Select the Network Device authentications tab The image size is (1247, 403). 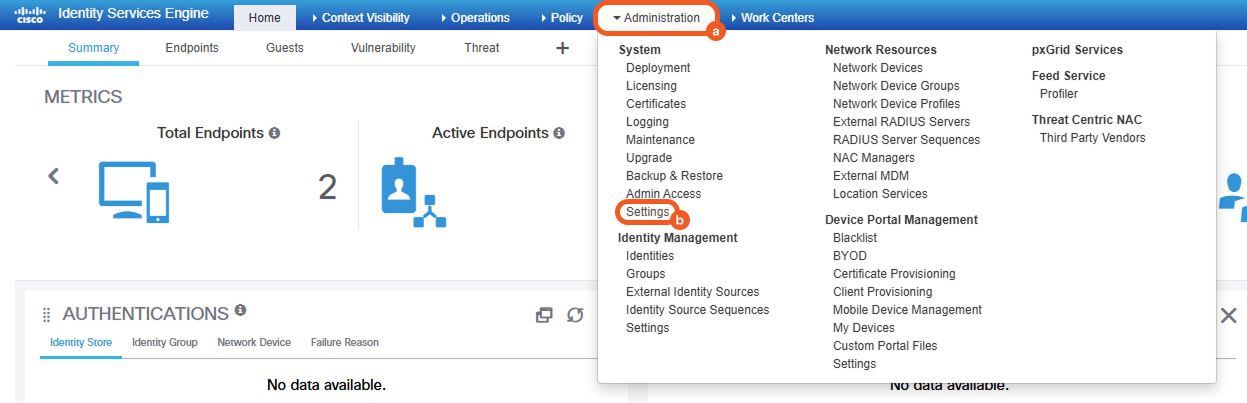click(x=254, y=342)
